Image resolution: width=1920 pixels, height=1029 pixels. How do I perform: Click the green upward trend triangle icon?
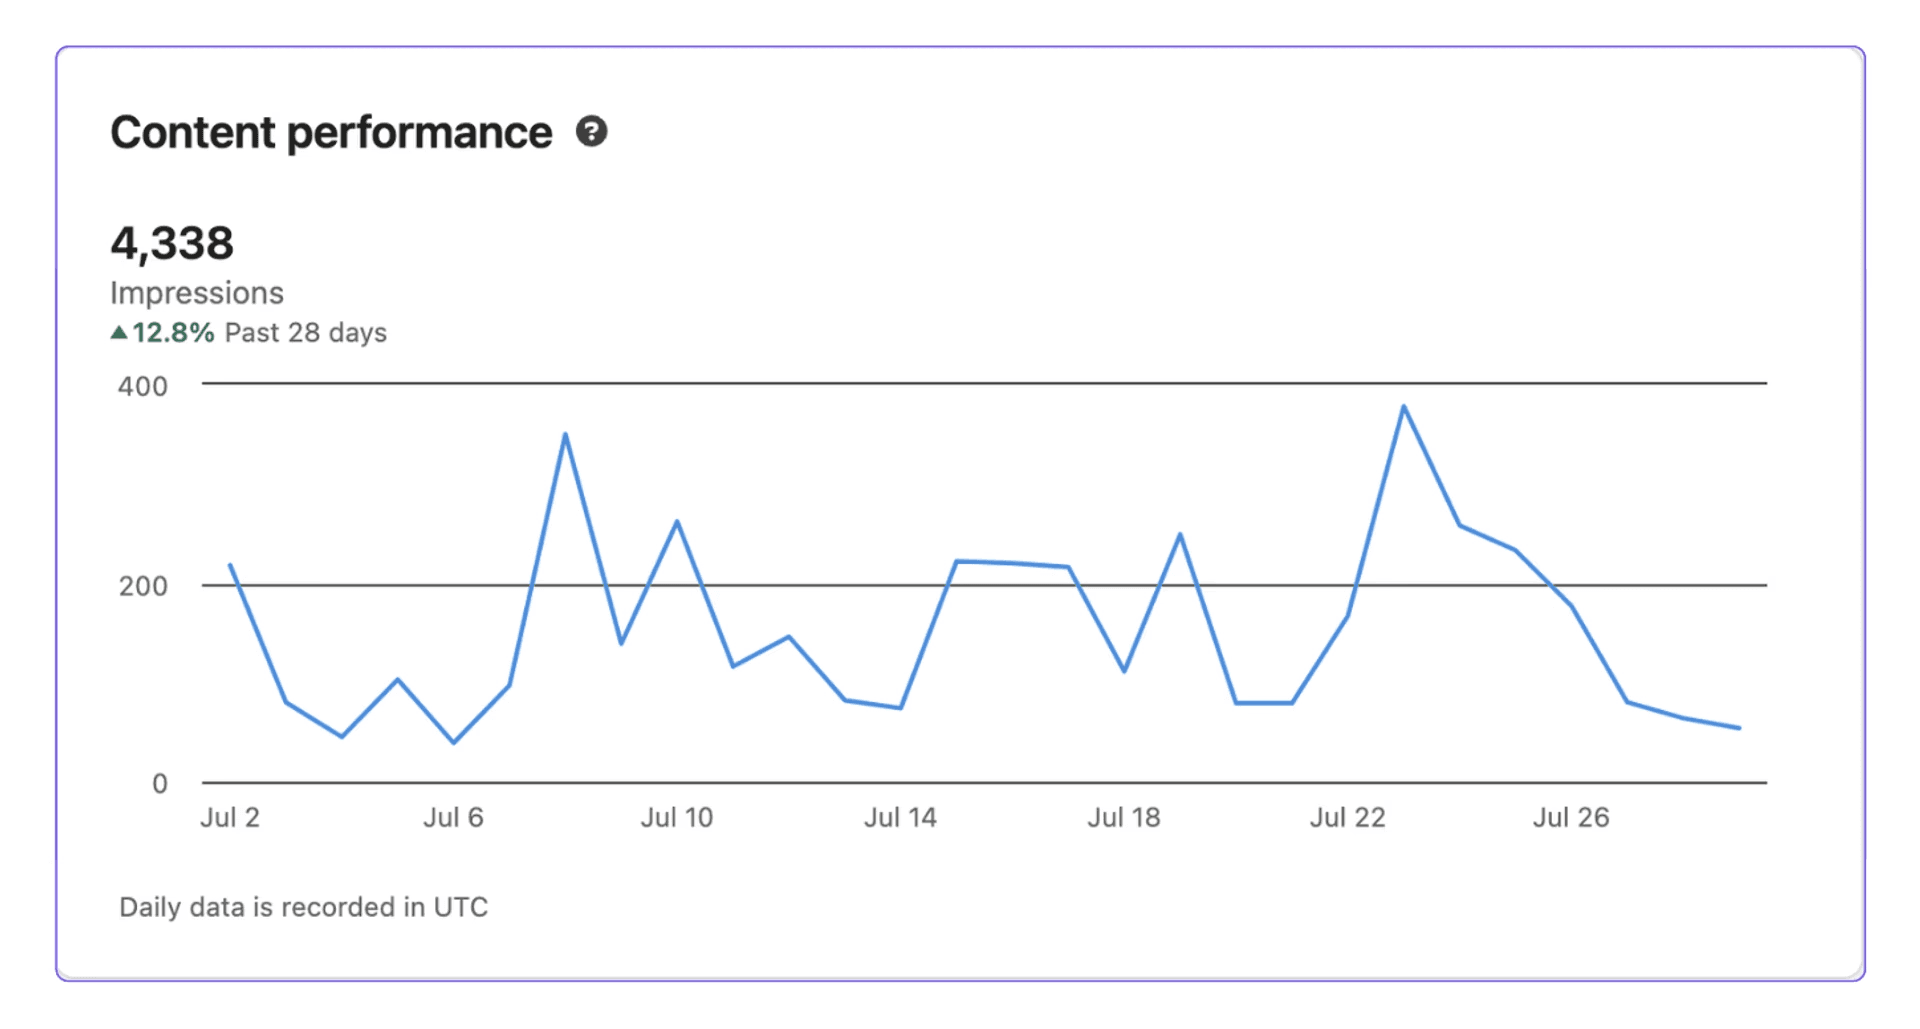pyautogui.click(x=120, y=330)
